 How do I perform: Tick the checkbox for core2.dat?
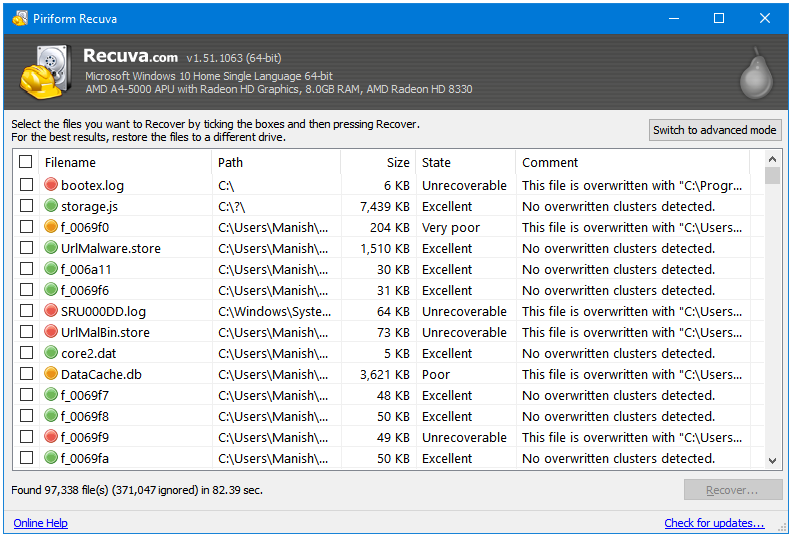pos(26,353)
